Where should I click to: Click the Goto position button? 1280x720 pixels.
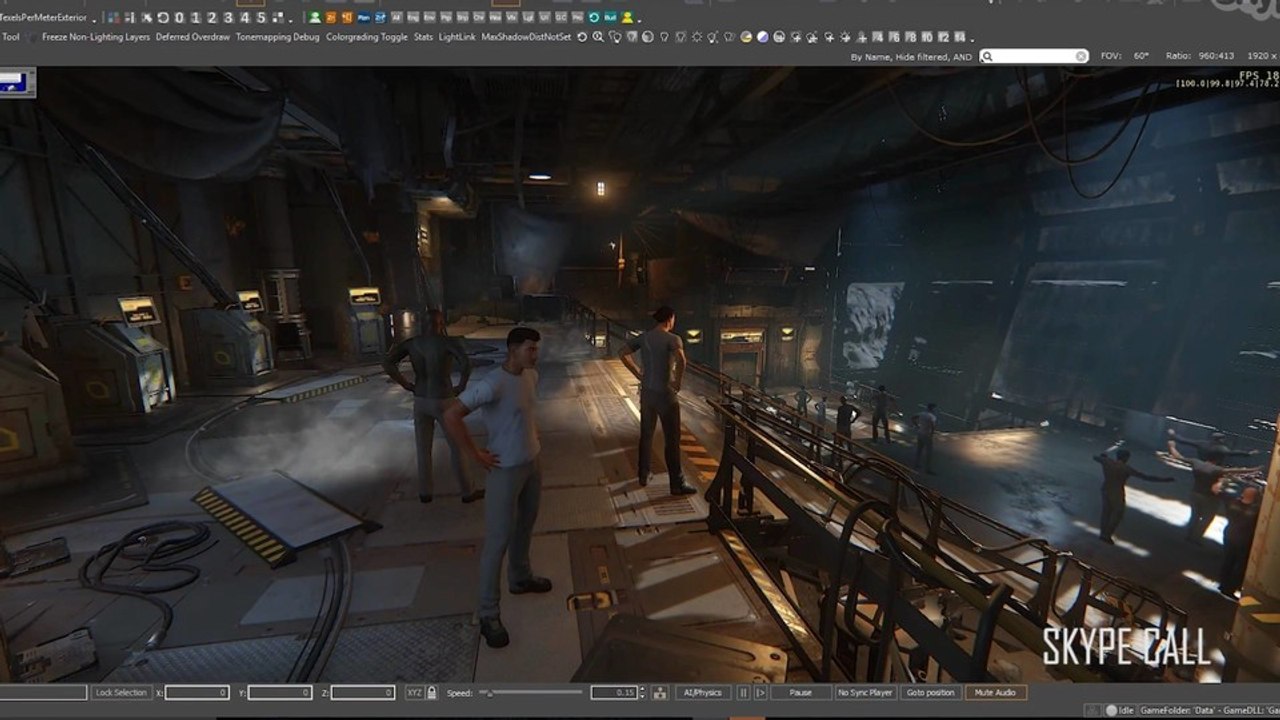pos(930,692)
